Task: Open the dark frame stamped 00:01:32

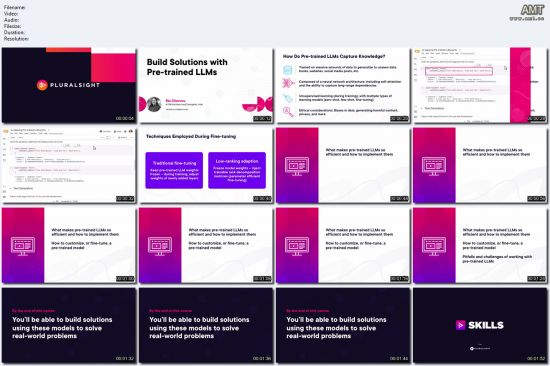Action: pos(69,325)
